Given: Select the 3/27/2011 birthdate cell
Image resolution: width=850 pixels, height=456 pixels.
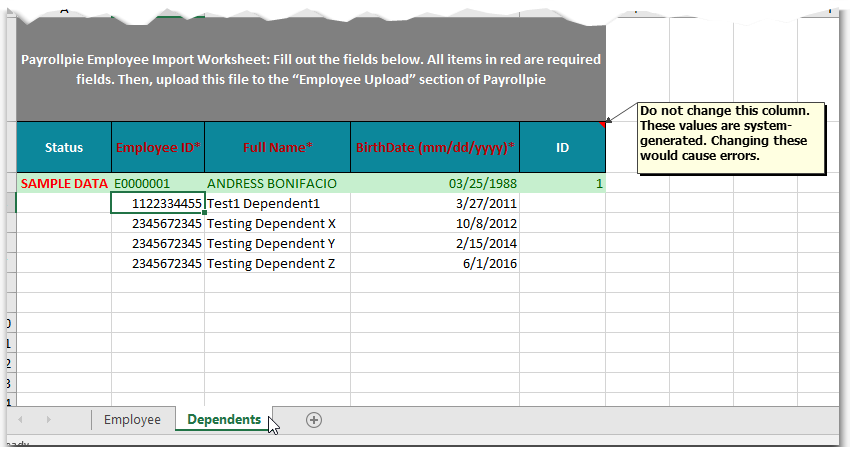Looking at the screenshot, I should 435,203.
